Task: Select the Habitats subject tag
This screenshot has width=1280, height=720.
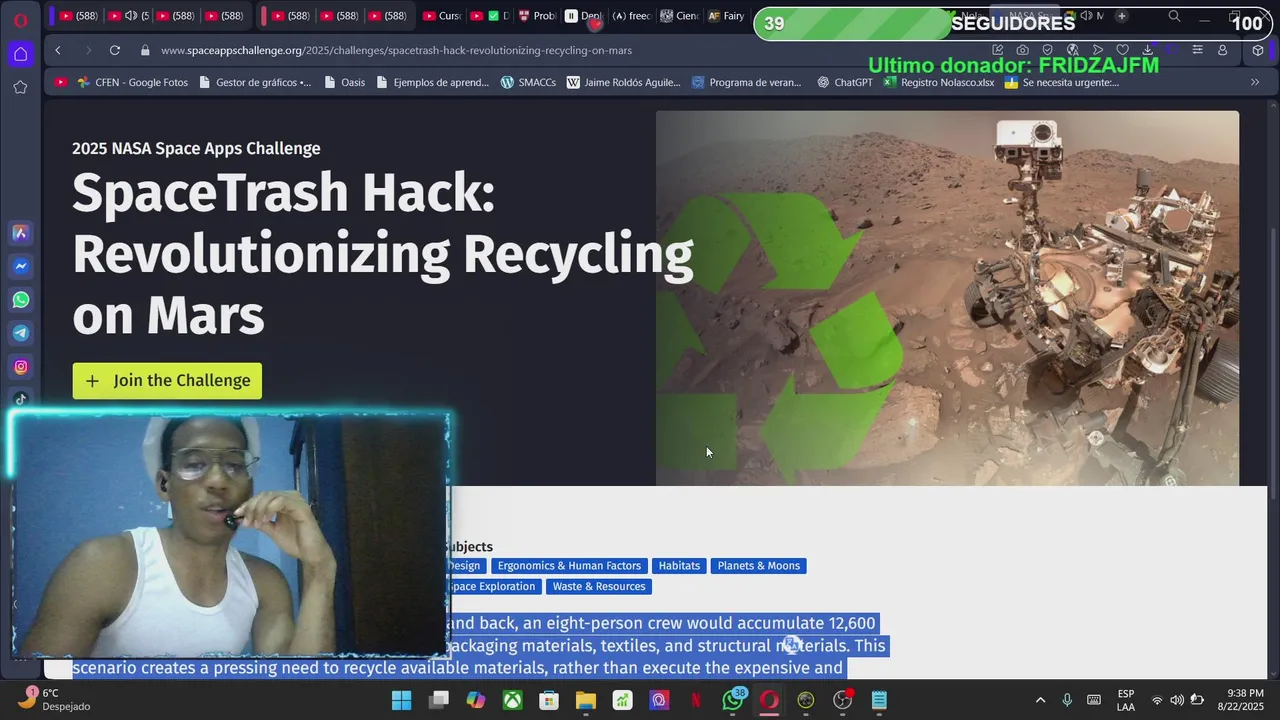Action: tap(679, 566)
